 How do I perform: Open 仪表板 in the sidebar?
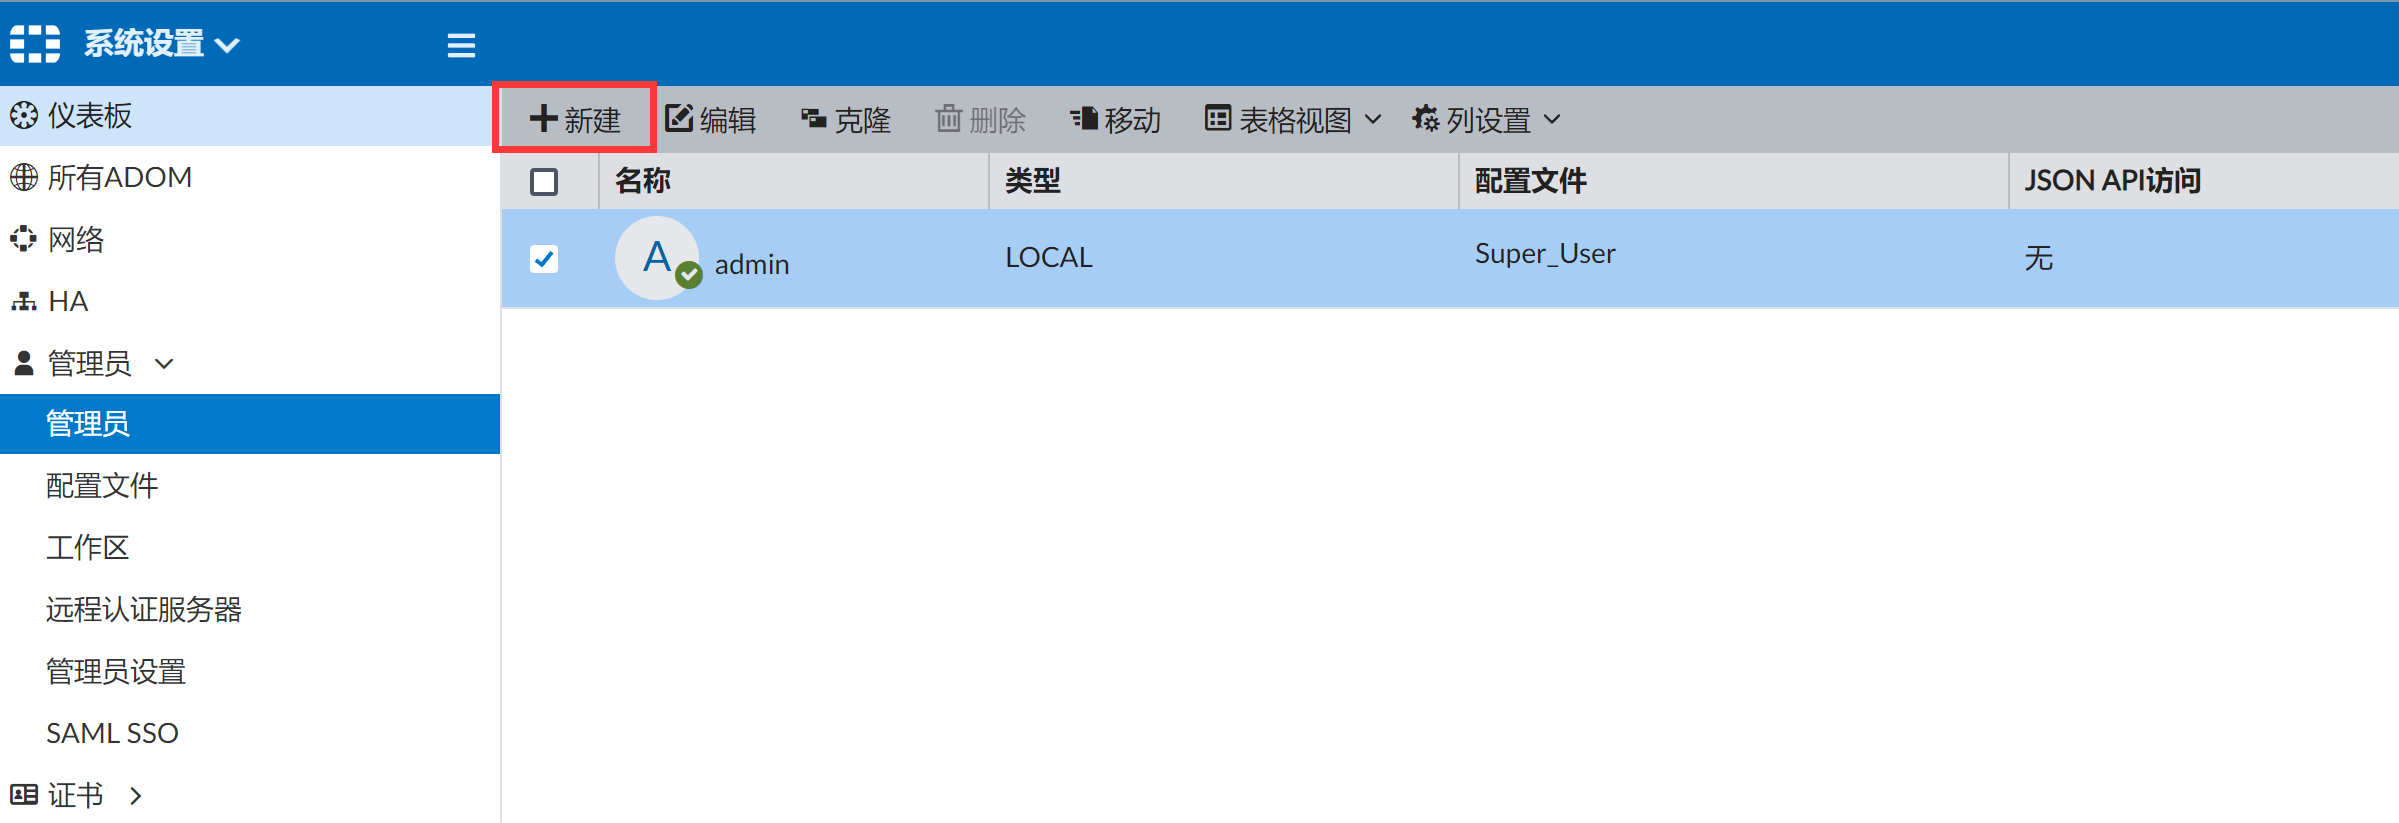90,116
